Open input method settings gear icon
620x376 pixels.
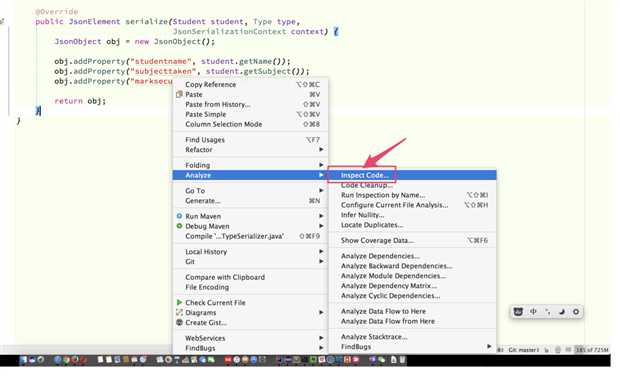coord(576,312)
